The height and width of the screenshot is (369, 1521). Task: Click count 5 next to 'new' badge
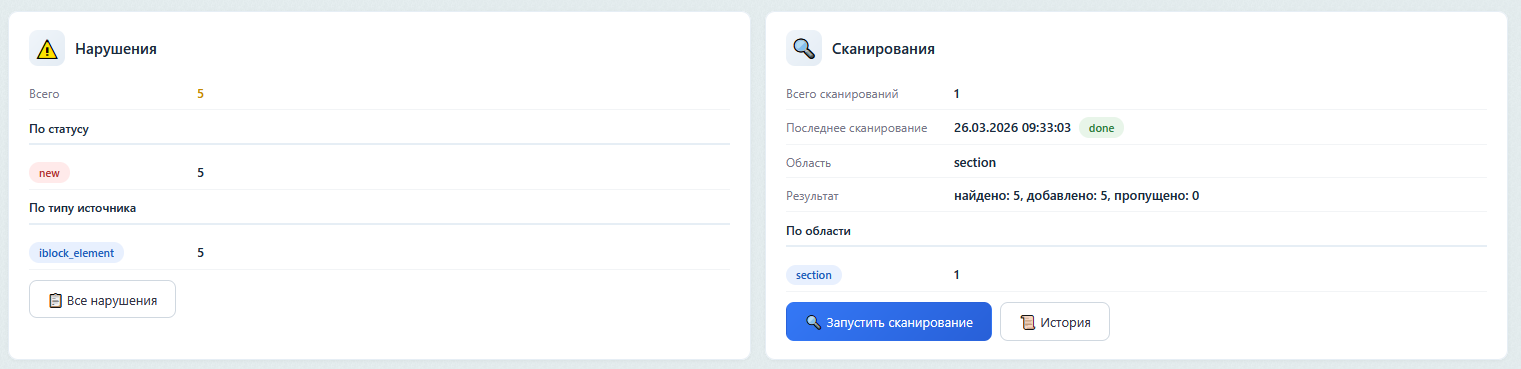200,173
